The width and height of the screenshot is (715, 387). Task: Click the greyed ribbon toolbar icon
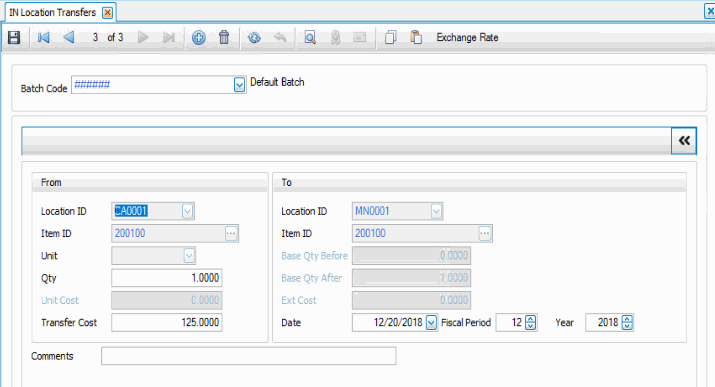pos(336,37)
